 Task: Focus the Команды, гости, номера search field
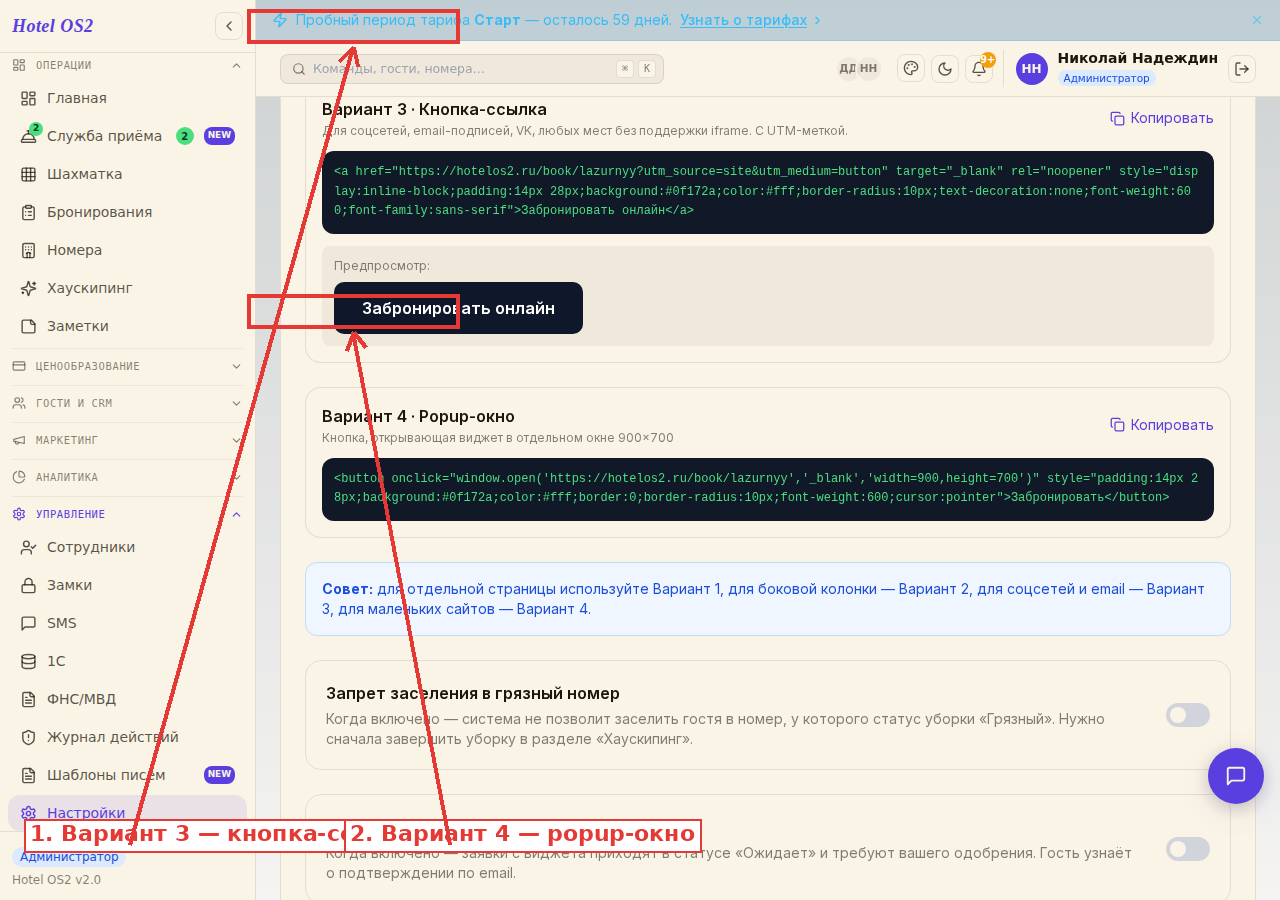(x=472, y=69)
